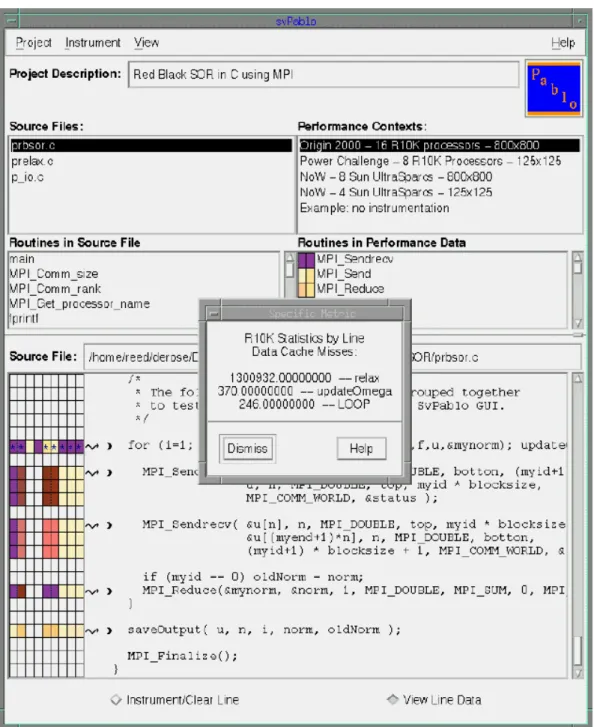This screenshot has width=594, height=727.
Task: Open the Instrument menu
Action: click(x=93, y=43)
